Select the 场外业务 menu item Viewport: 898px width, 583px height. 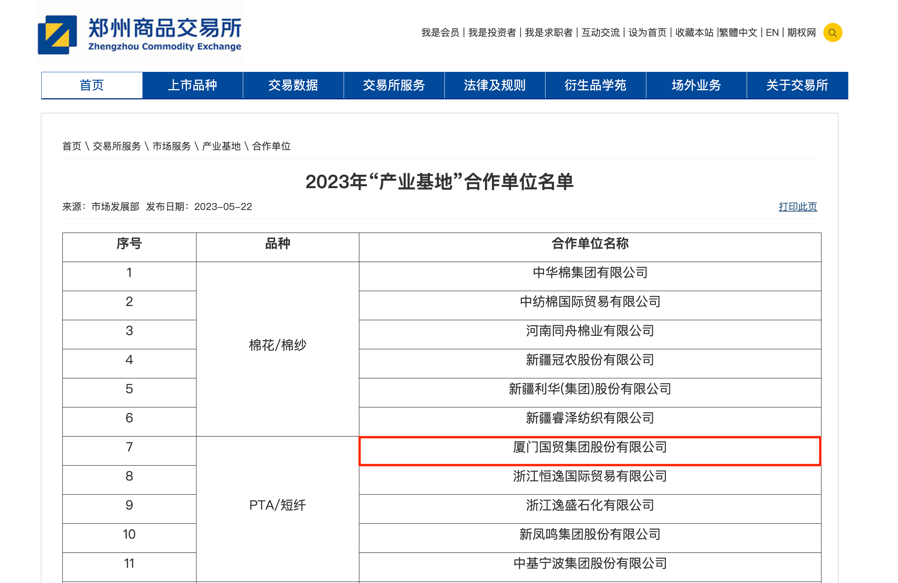click(x=696, y=86)
